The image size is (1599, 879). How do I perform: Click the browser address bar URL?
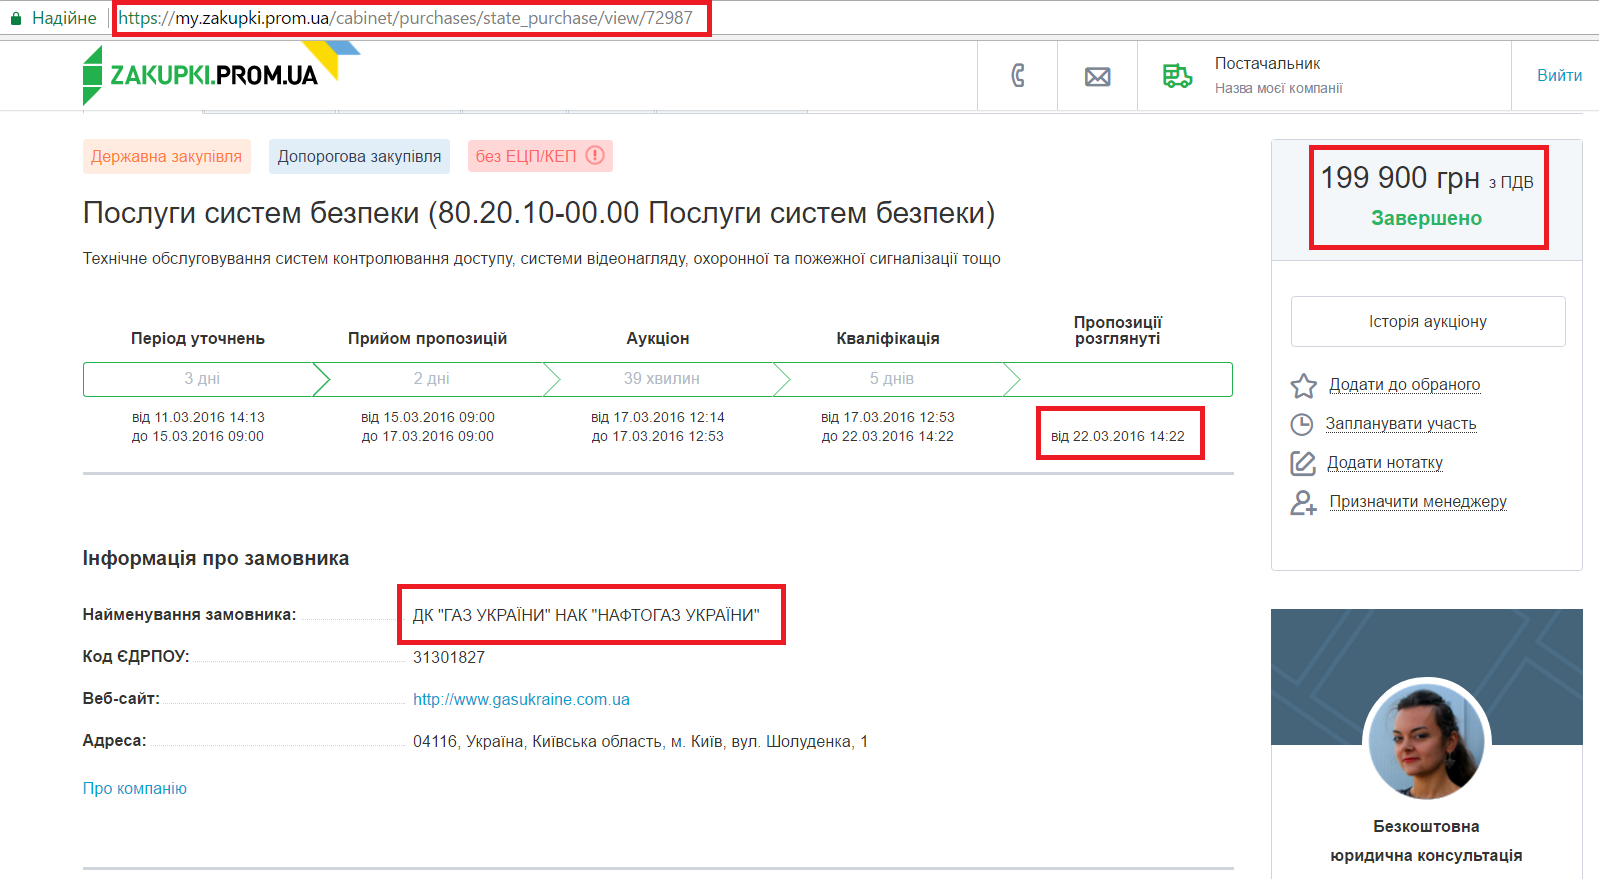tap(405, 18)
